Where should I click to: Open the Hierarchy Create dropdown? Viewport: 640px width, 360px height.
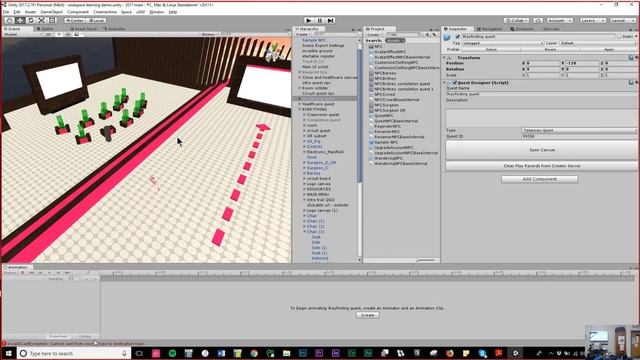(302, 35)
